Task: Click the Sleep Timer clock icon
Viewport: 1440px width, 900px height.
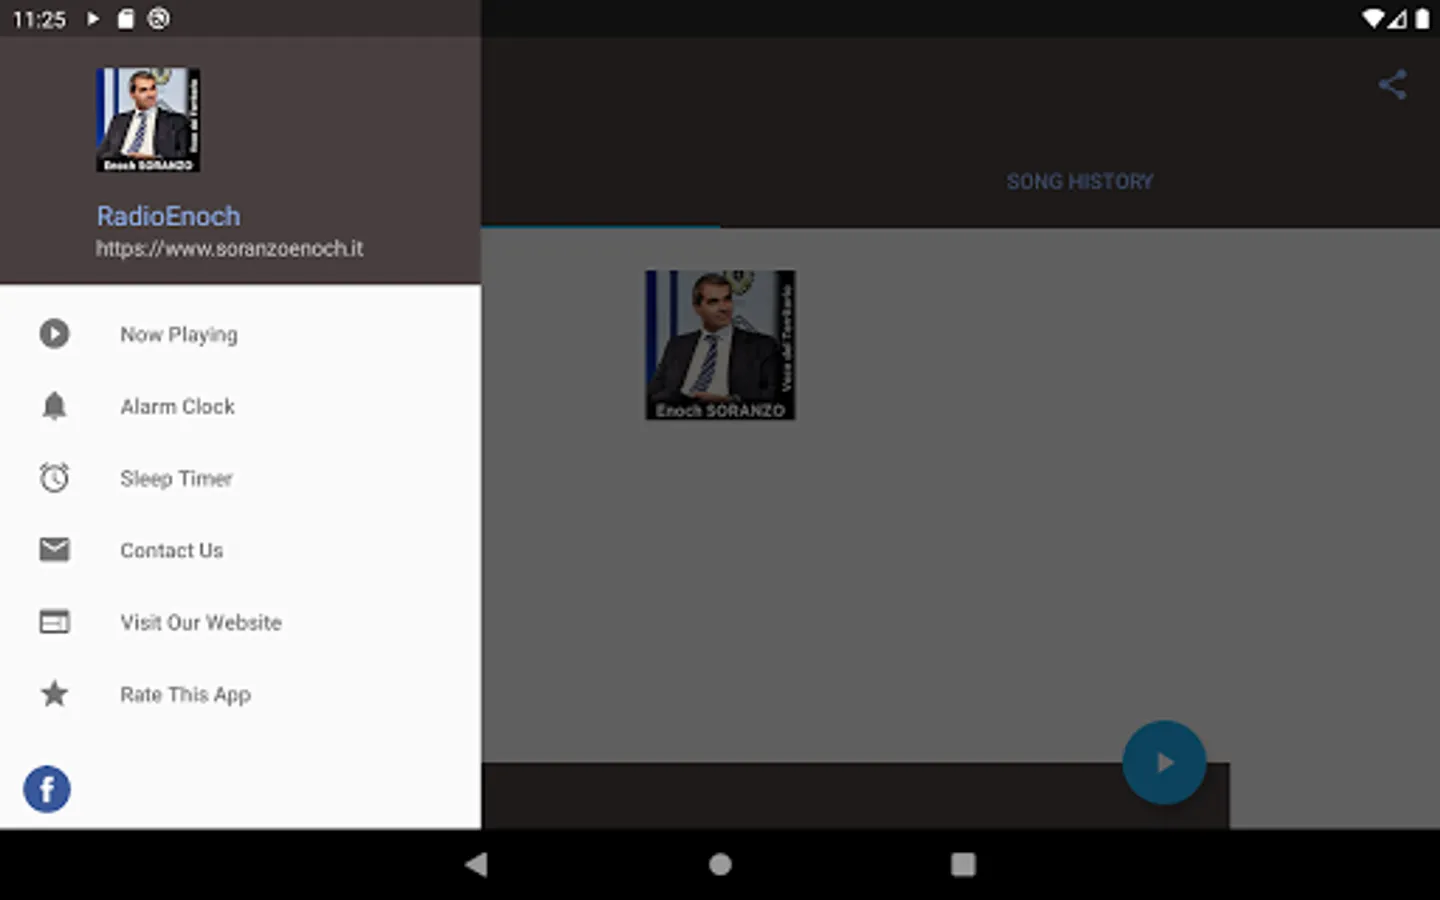Action: pyautogui.click(x=54, y=478)
